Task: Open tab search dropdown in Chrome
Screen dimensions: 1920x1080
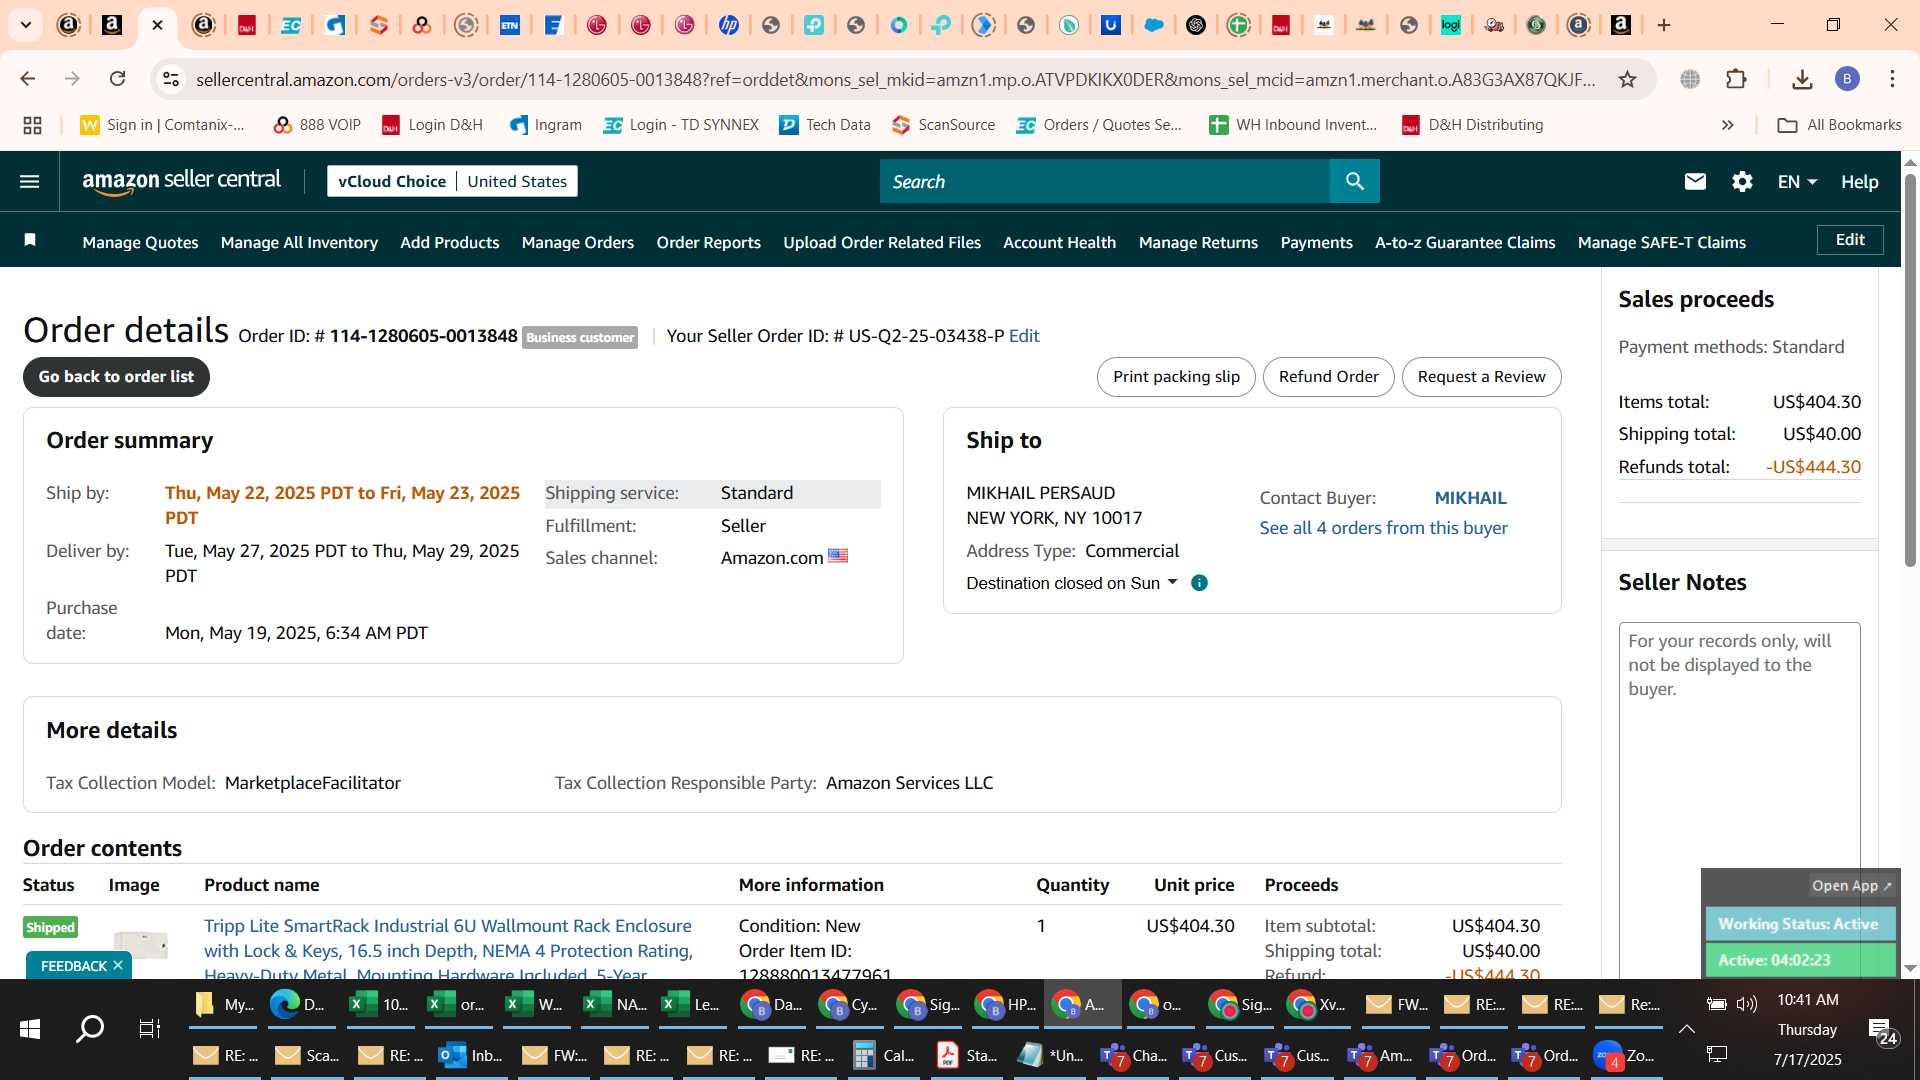Action: pos(26,25)
